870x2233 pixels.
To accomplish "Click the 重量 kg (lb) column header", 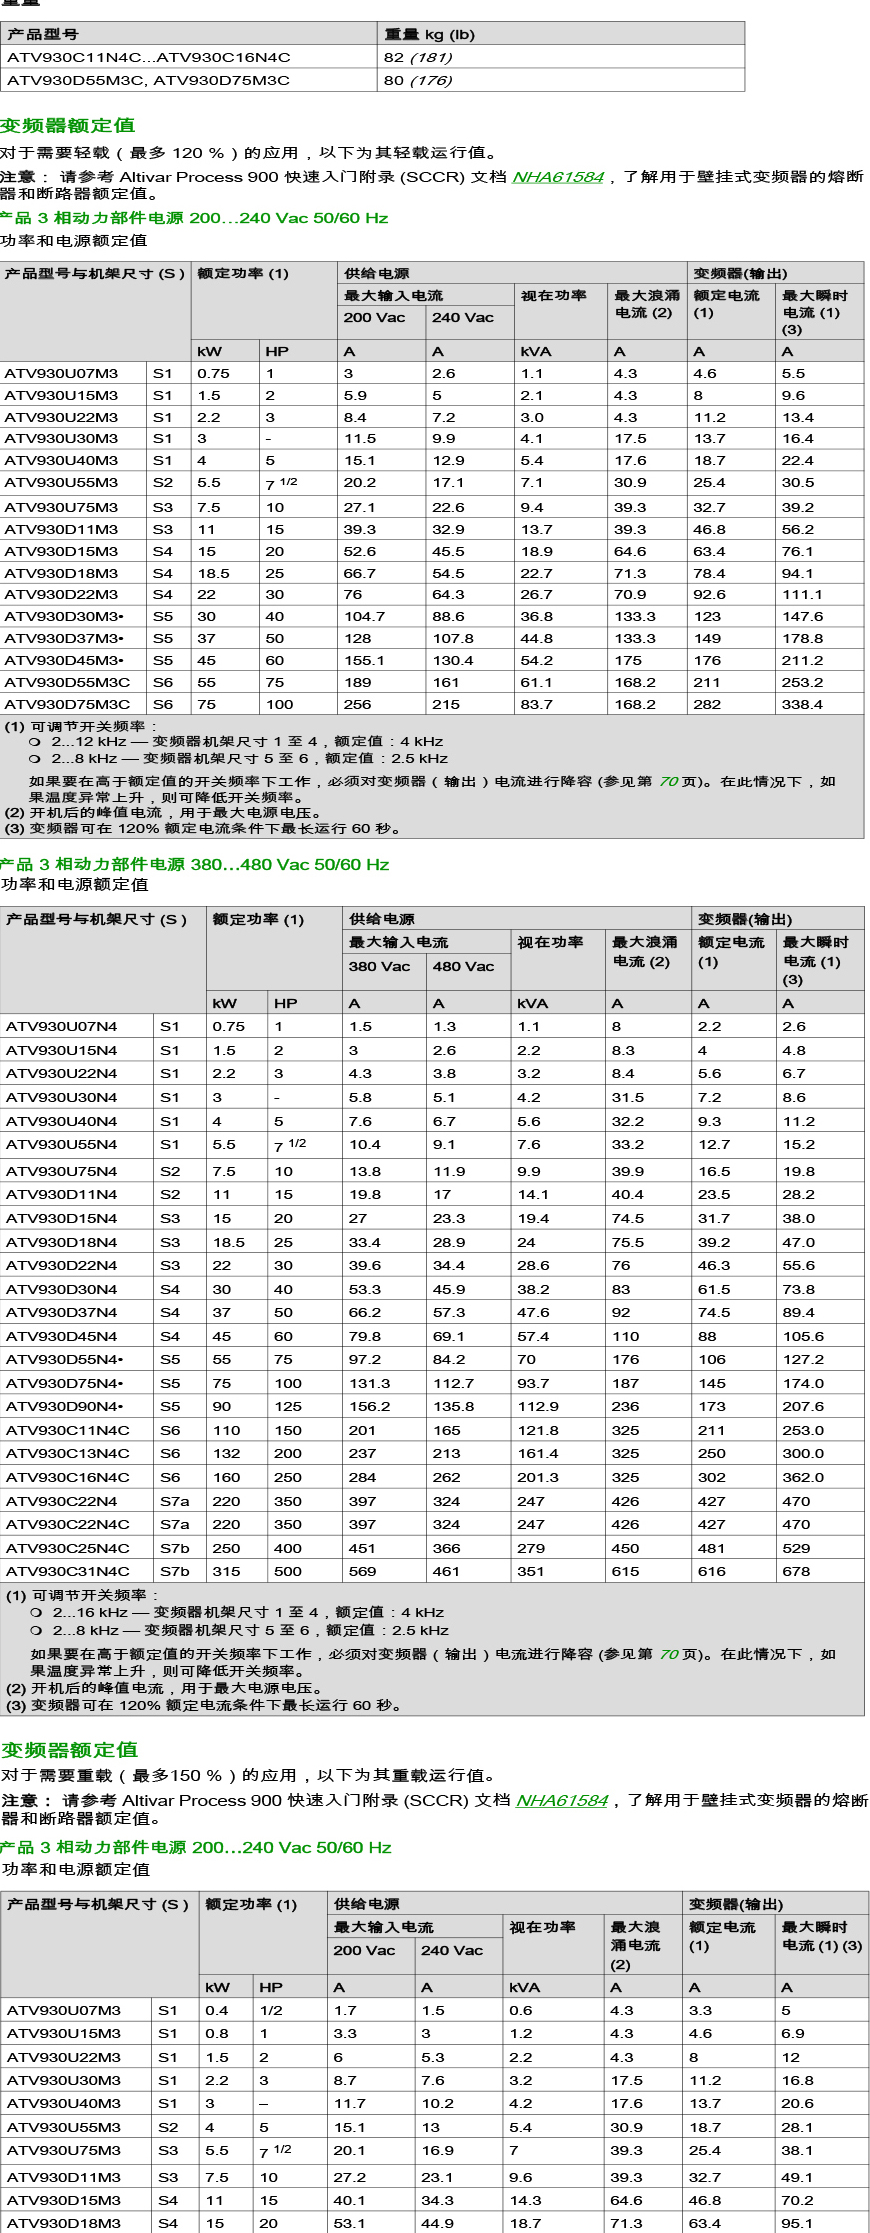I will pyautogui.click(x=430, y=34).
